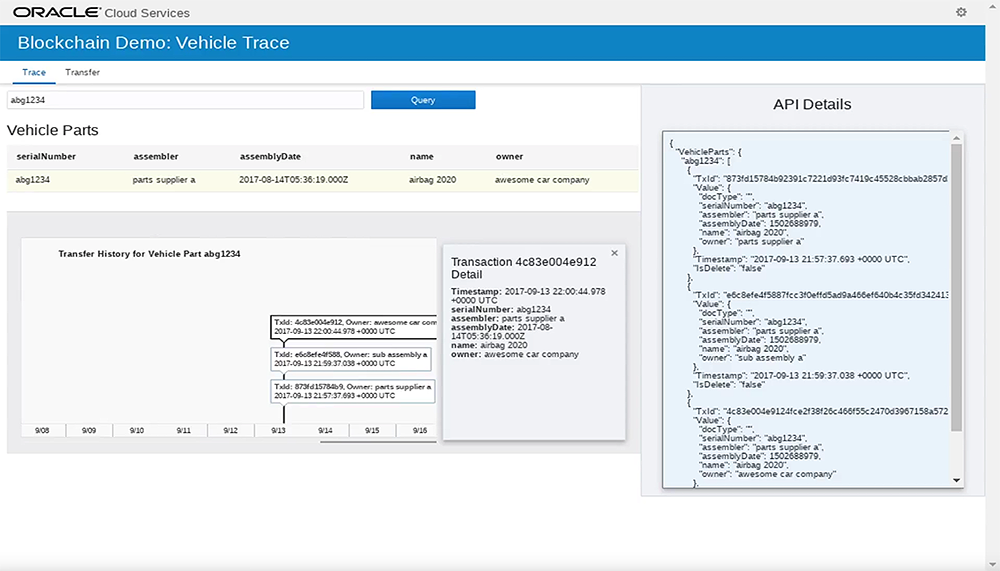Image resolution: width=1000 pixels, height=571 pixels.
Task: Click the JSON timestamp 21:57:37.693 line
Action: pos(802,260)
